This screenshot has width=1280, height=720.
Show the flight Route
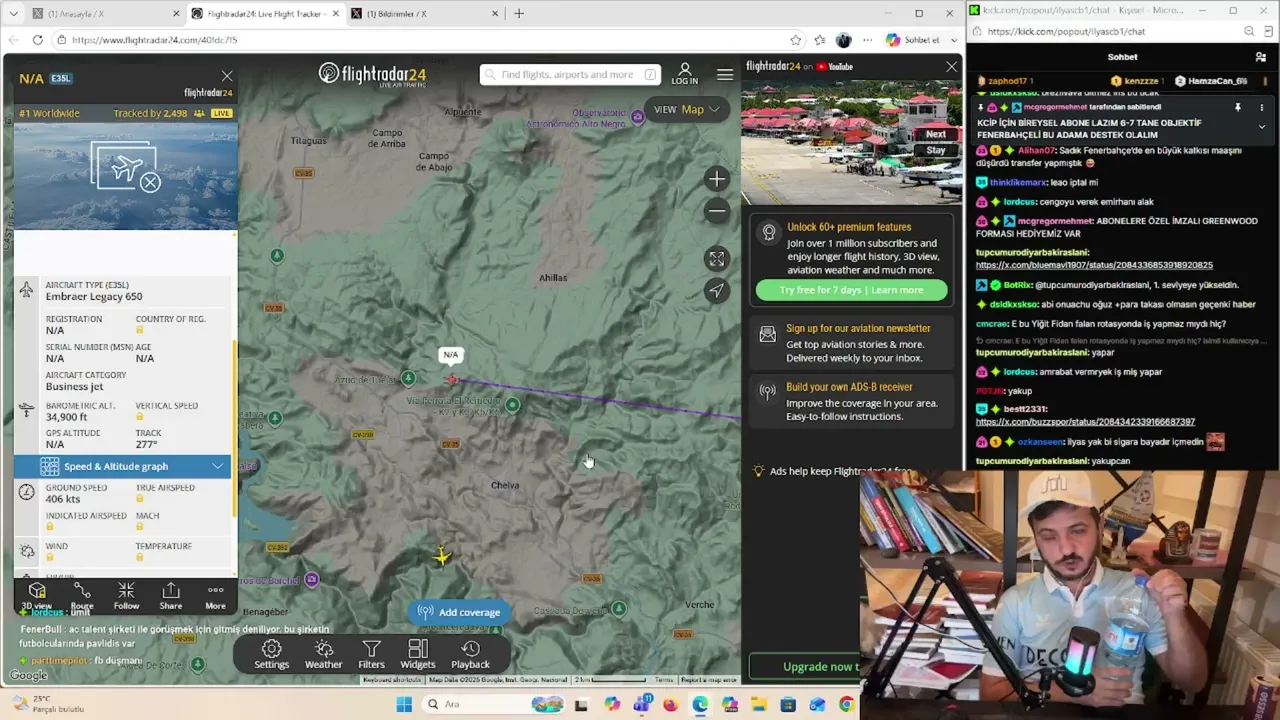click(x=82, y=595)
